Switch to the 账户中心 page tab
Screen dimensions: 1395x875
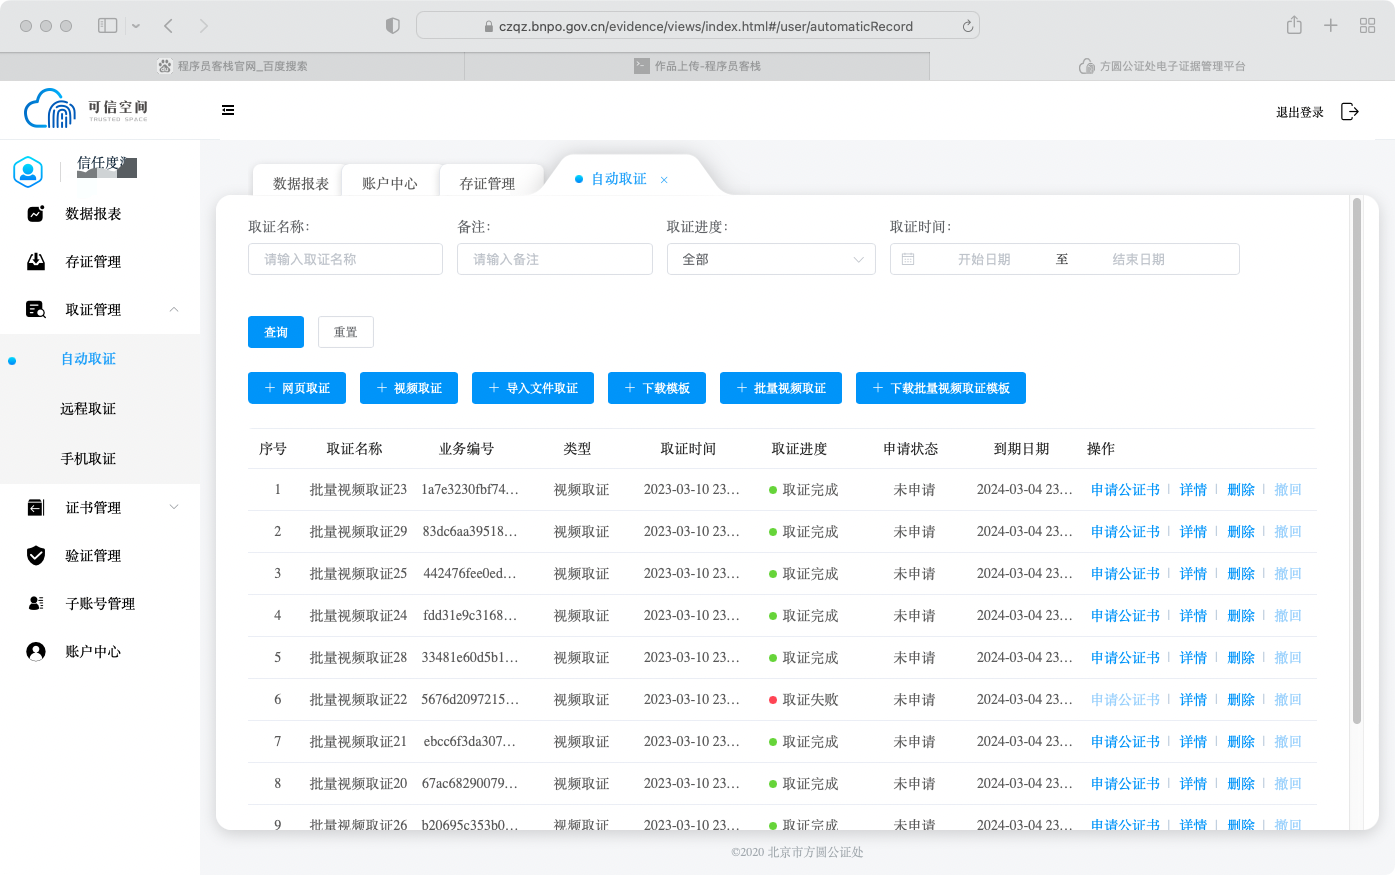pyautogui.click(x=389, y=183)
